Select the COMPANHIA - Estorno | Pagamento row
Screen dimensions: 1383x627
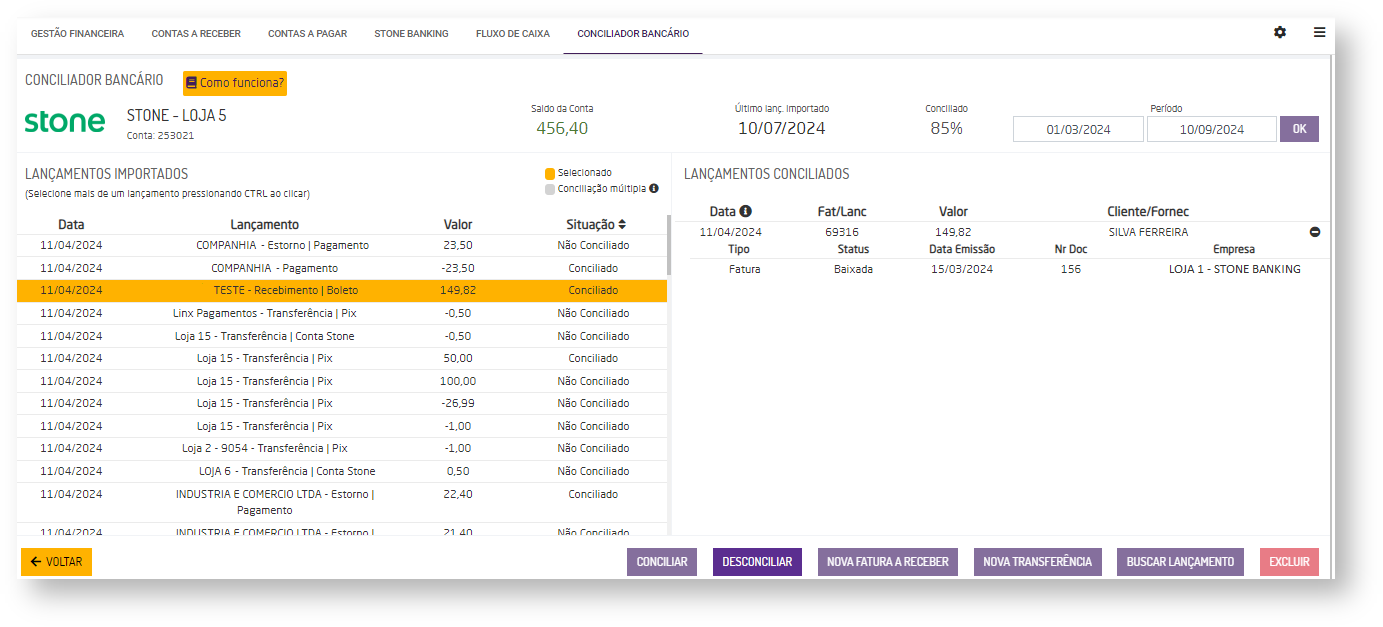341,246
